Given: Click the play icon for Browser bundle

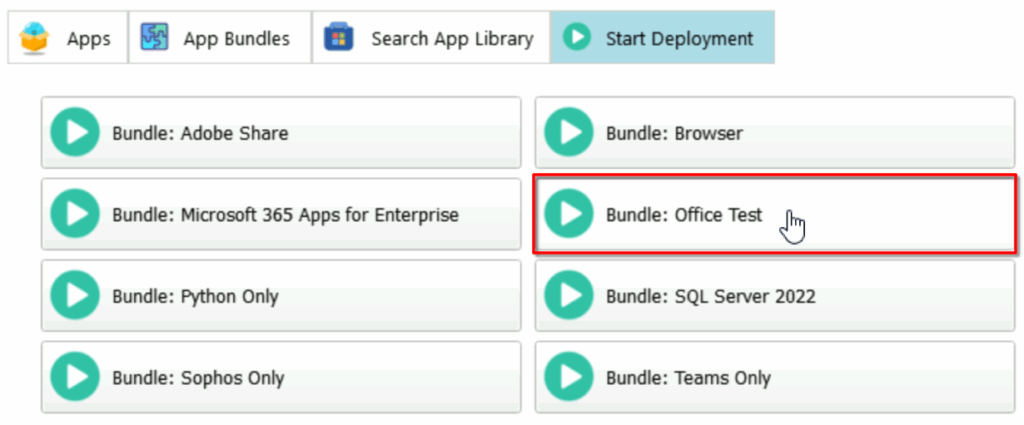Looking at the screenshot, I should [x=569, y=133].
